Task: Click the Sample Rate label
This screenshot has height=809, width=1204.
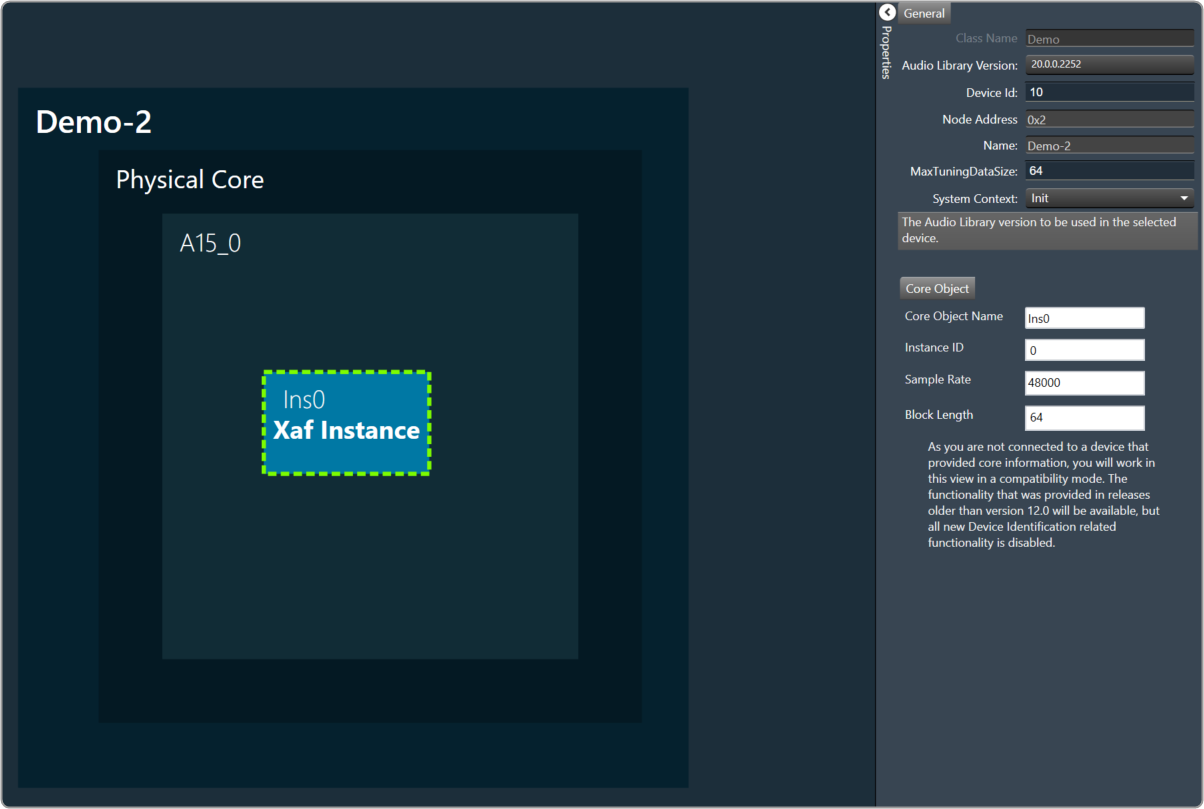Action: (938, 380)
